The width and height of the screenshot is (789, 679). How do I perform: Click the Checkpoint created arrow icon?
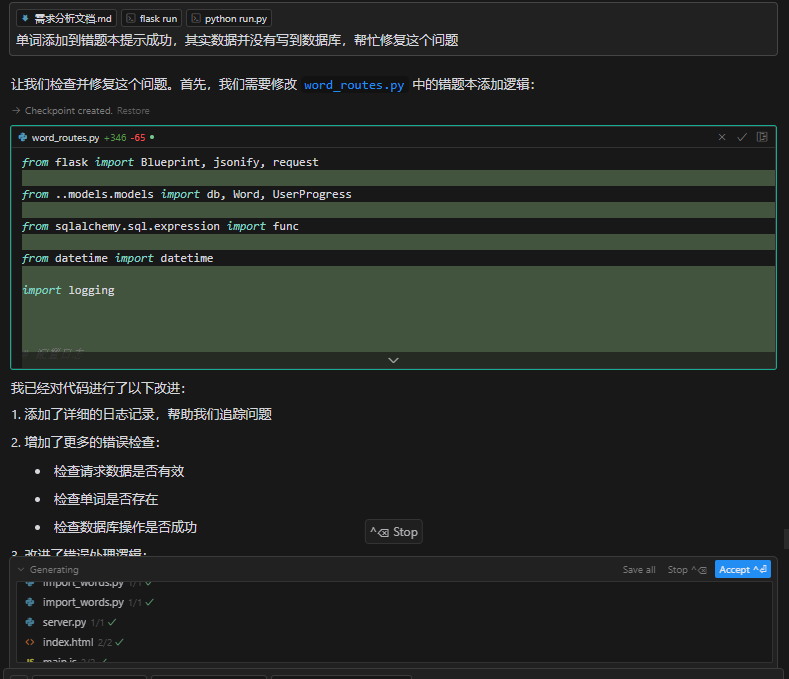(x=16, y=110)
